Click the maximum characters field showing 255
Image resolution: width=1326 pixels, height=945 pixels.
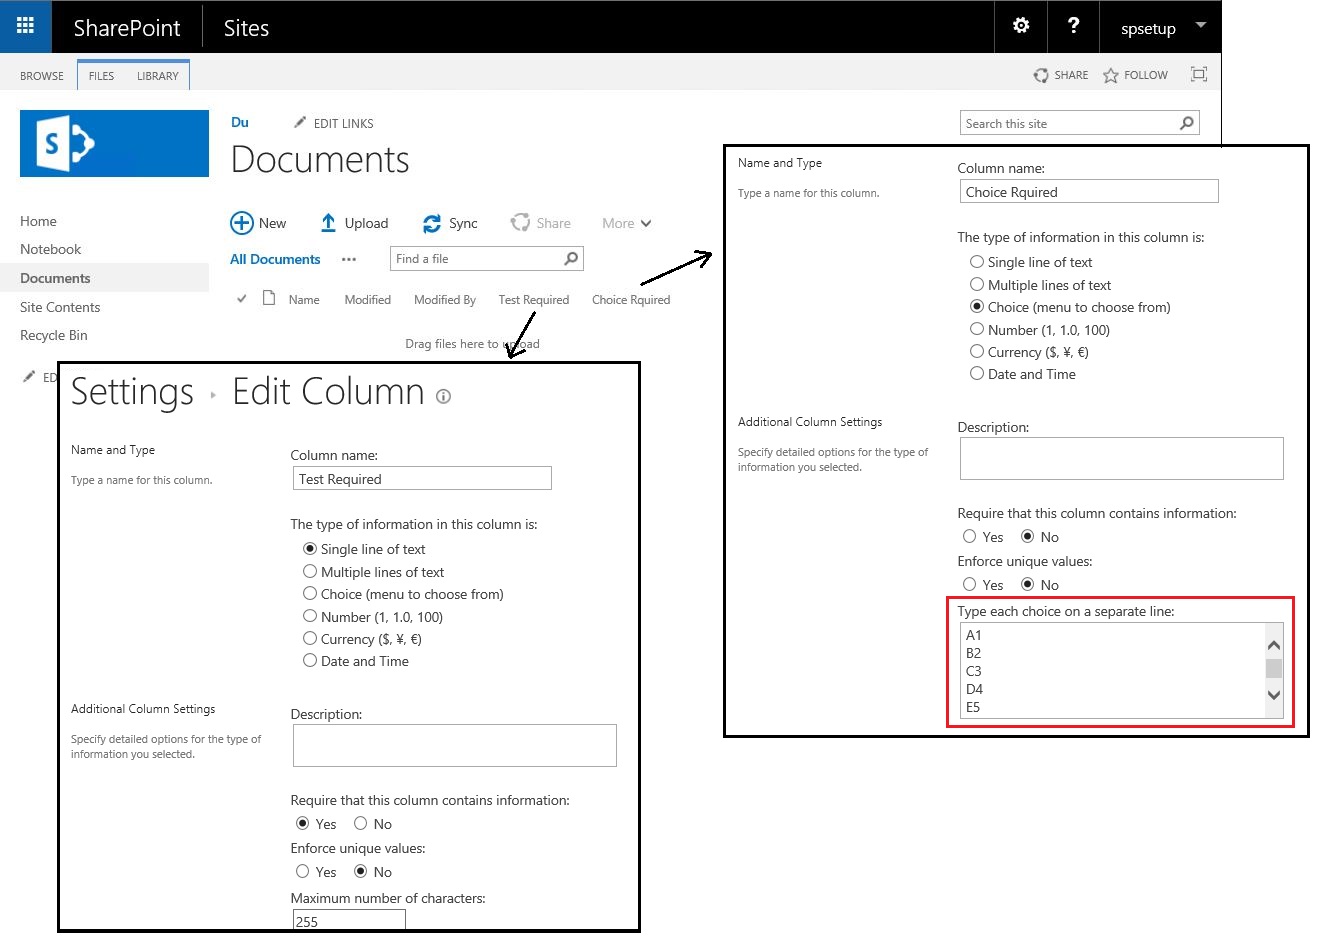tap(349, 920)
